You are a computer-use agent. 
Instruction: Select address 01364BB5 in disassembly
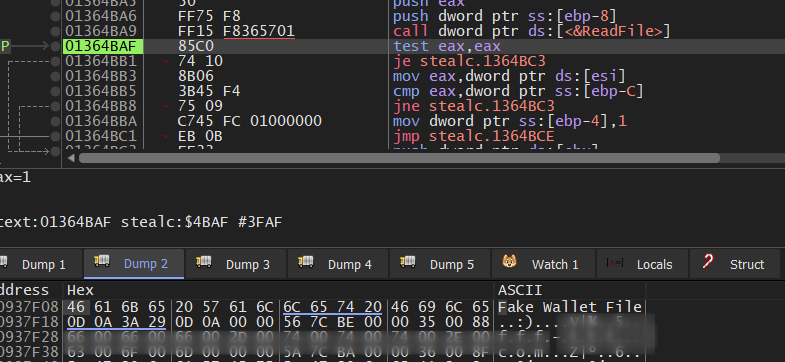(x=101, y=92)
